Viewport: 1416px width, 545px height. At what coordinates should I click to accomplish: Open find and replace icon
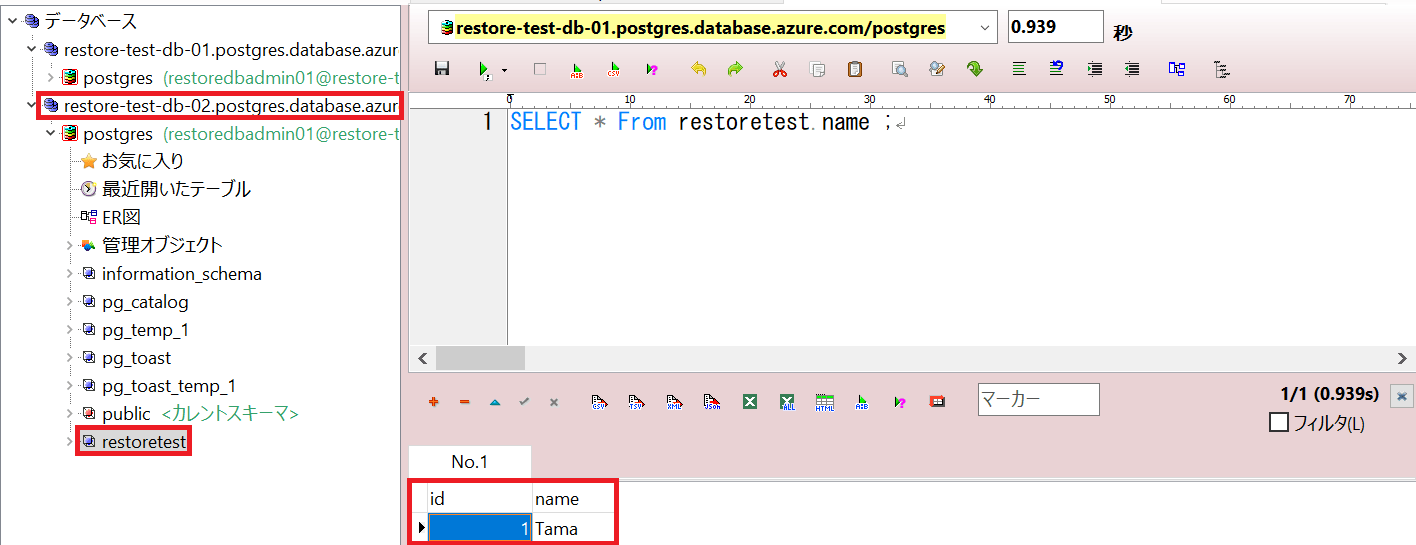(937, 69)
